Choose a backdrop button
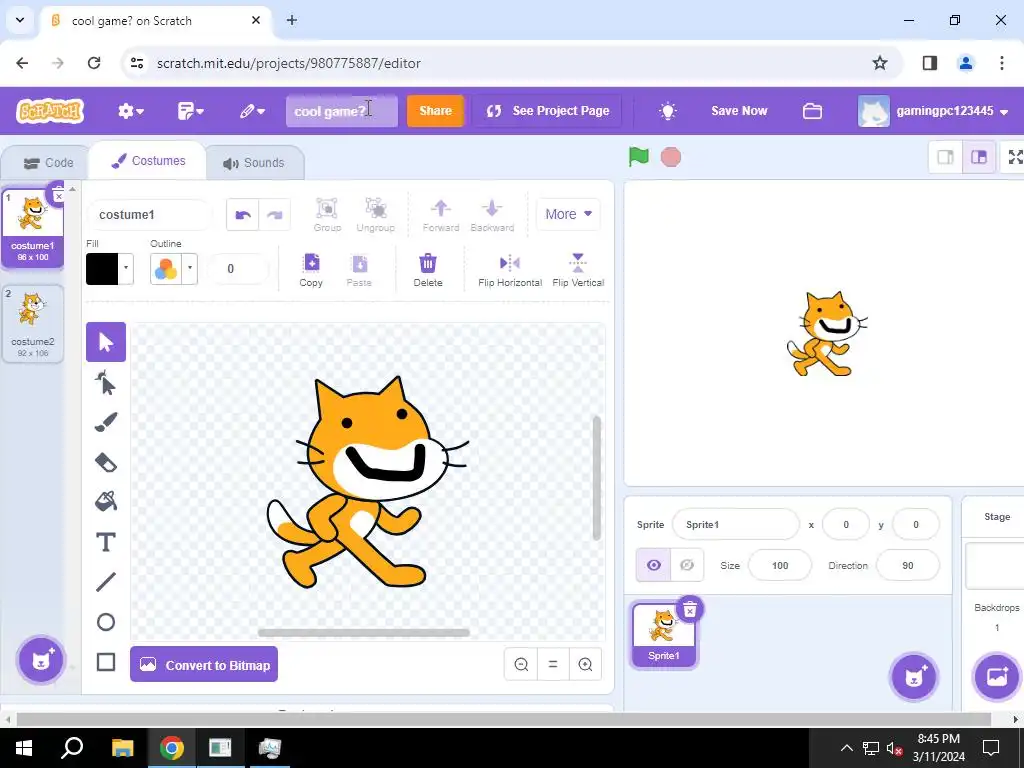The image size is (1024, 768). pos(997,677)
